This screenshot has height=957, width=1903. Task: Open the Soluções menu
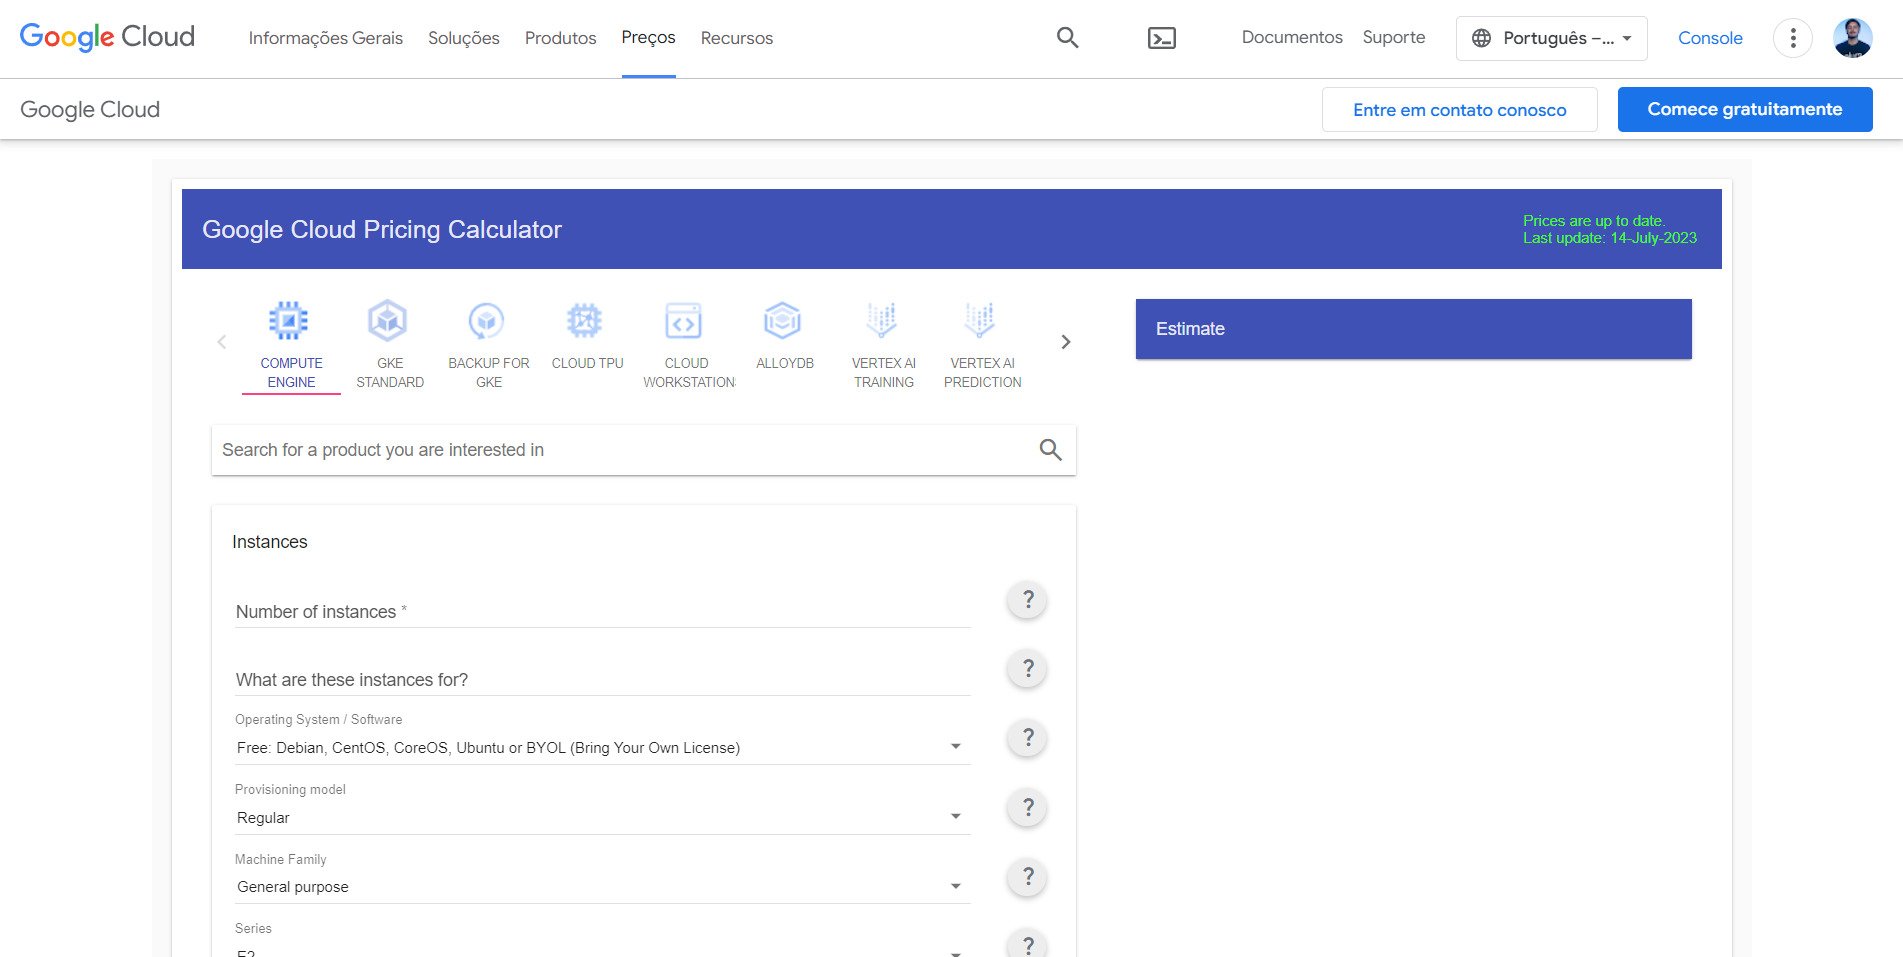[464, 38]
